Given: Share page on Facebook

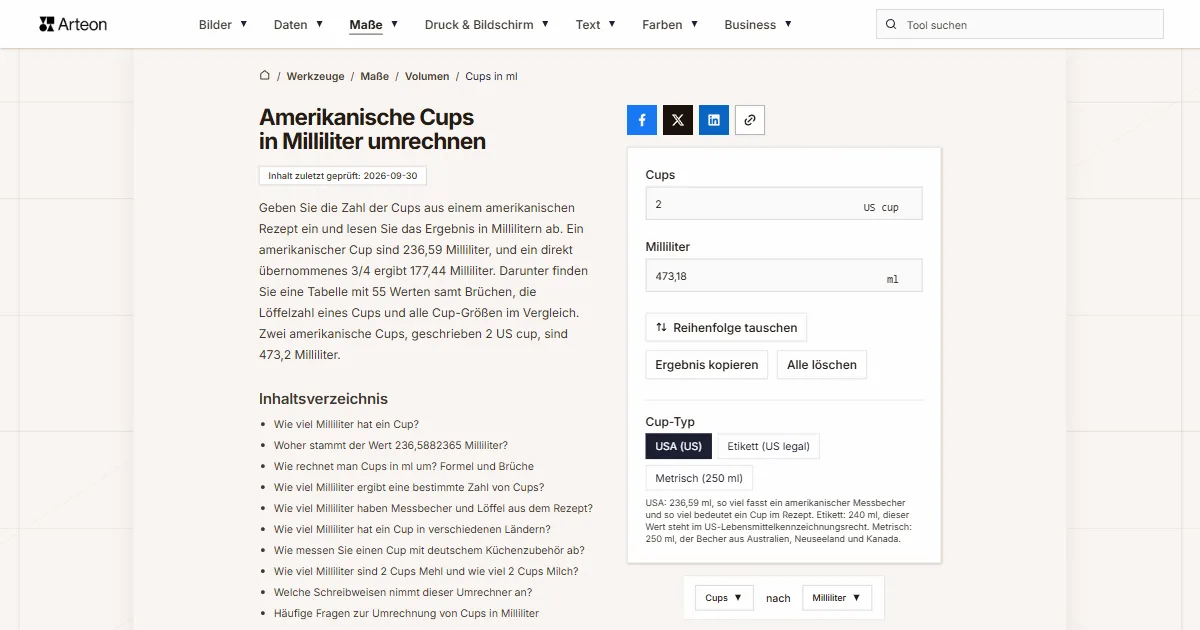Looking at the screenshot, I should tap(642, 120).
